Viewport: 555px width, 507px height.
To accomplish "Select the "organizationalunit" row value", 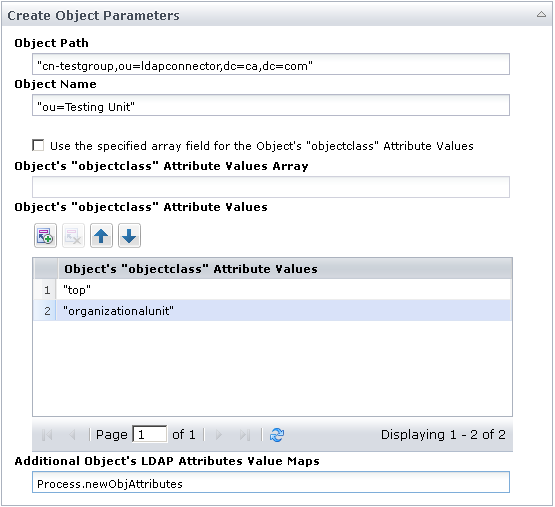I will pos(284,311).
